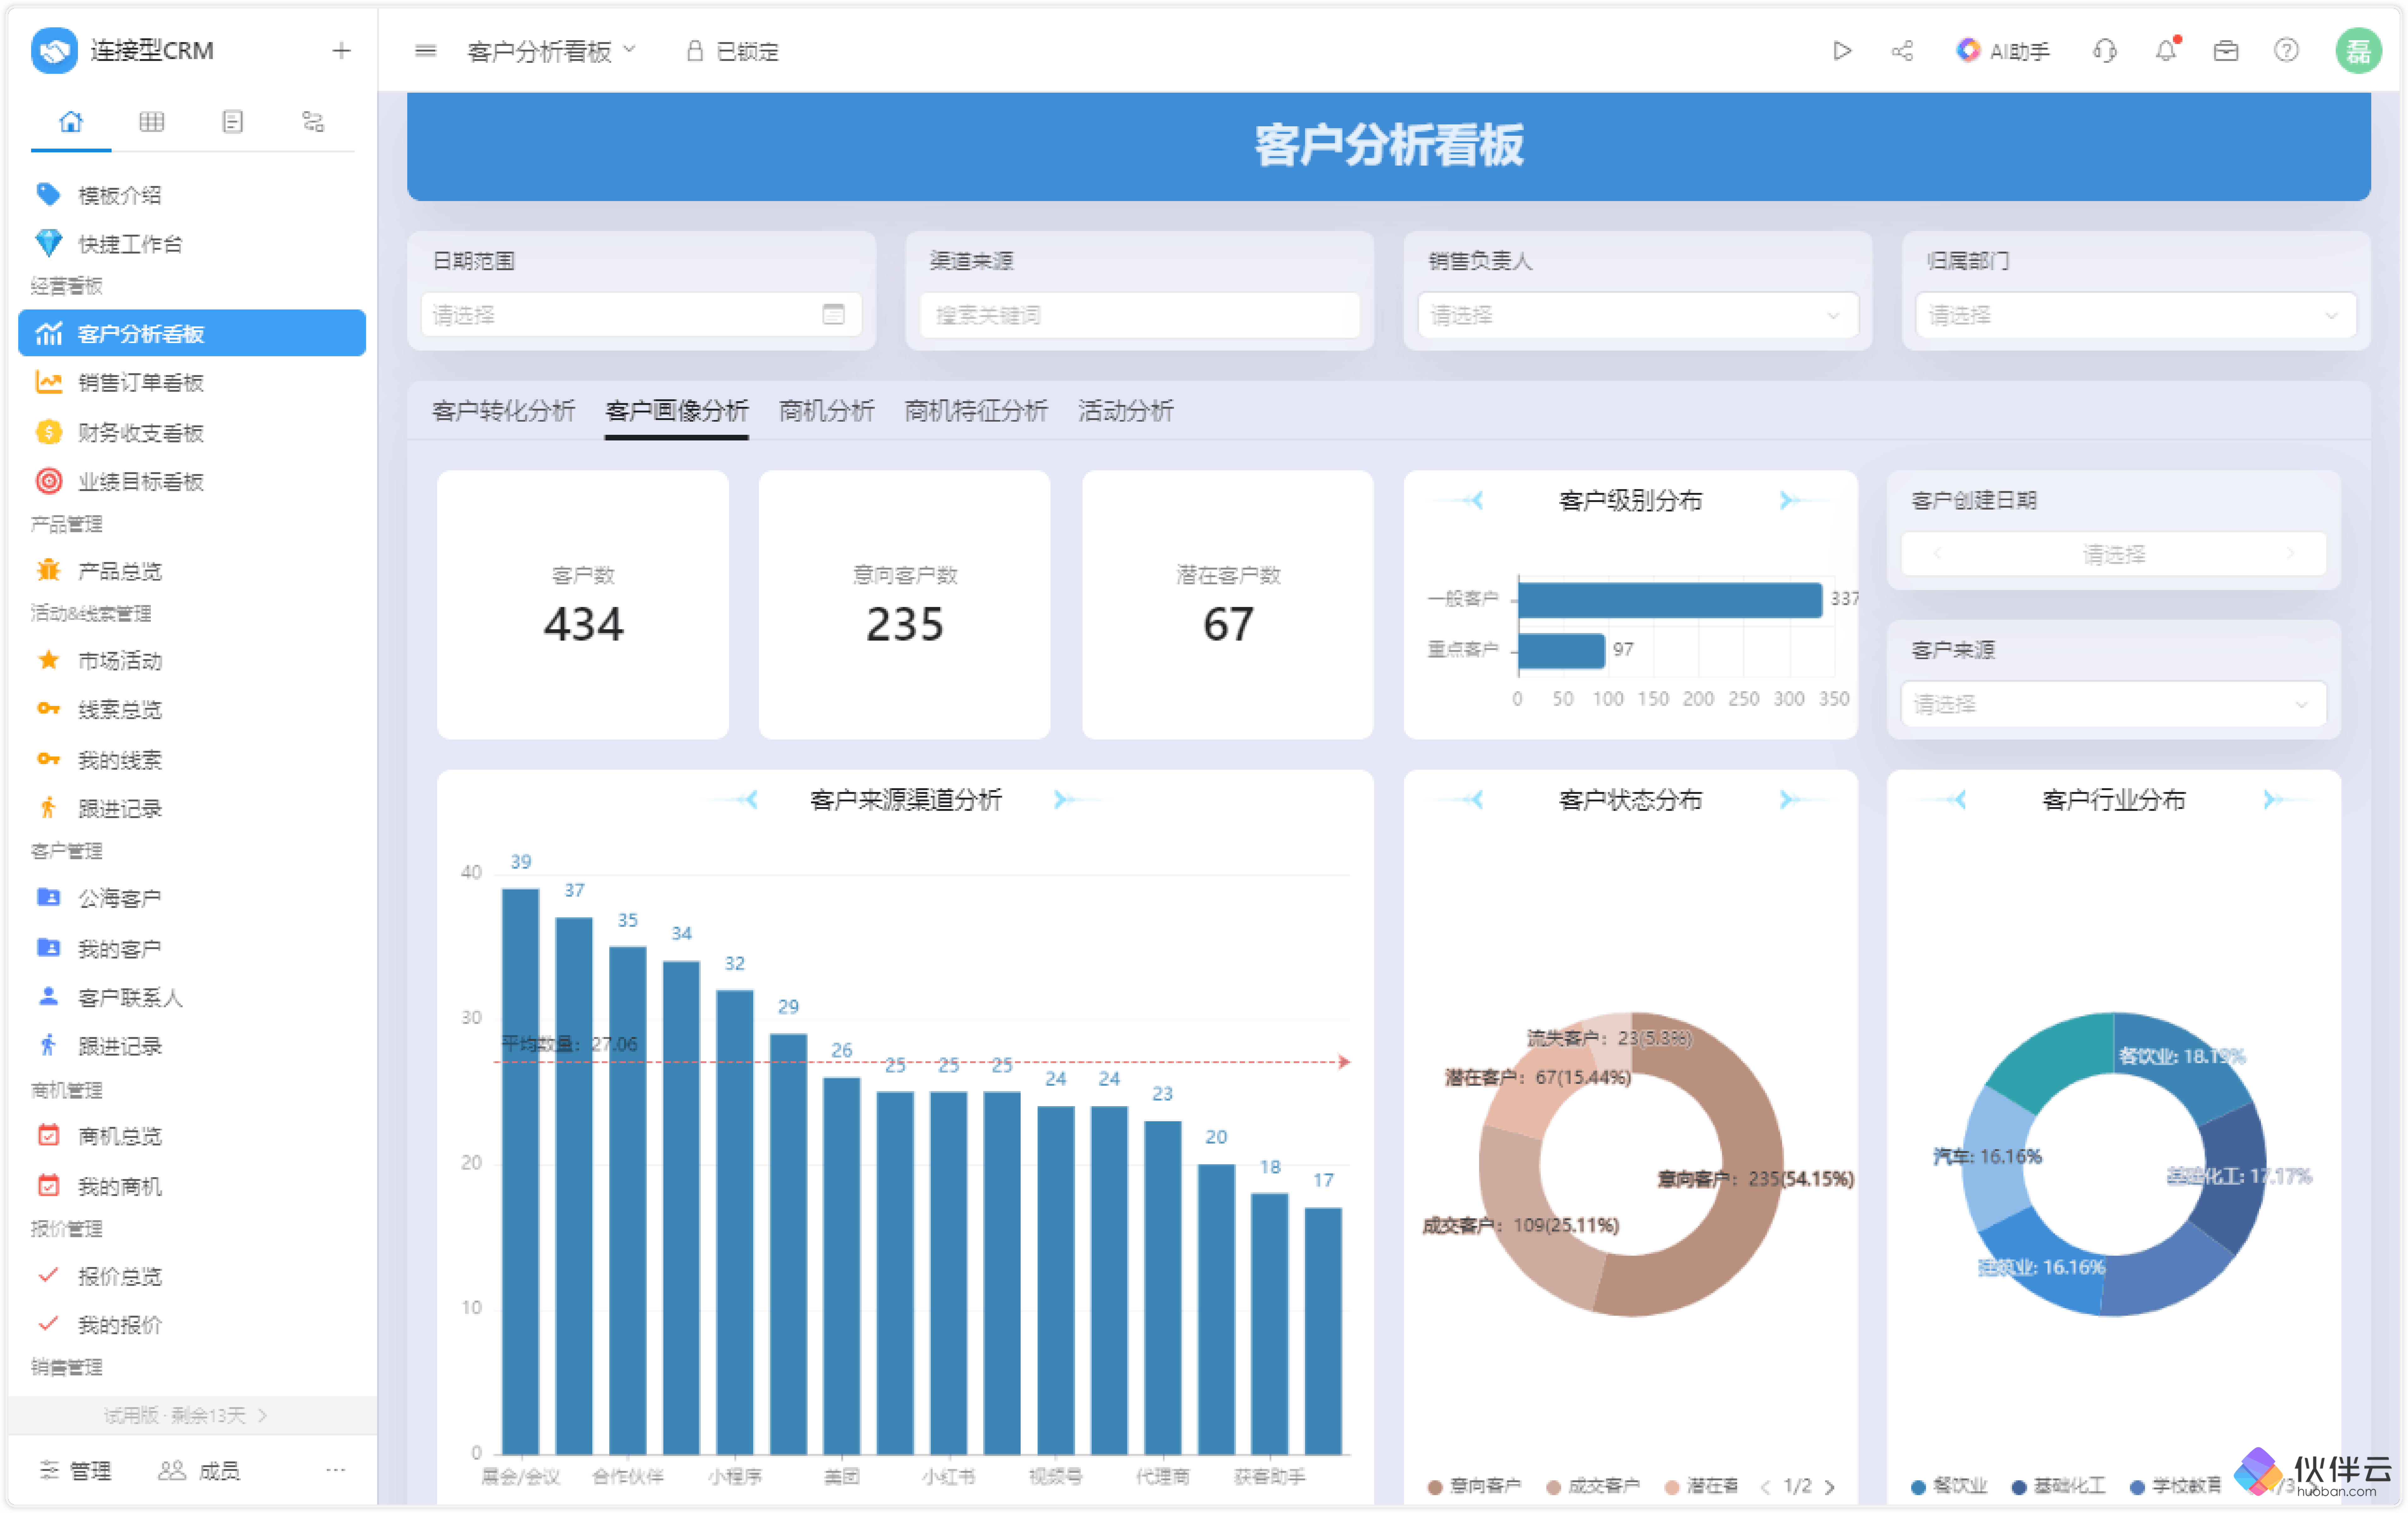The height and width of the screenshot is (1513, 2408).
Task: Open the table grid icon tab in sidebar
Action: 152,122
